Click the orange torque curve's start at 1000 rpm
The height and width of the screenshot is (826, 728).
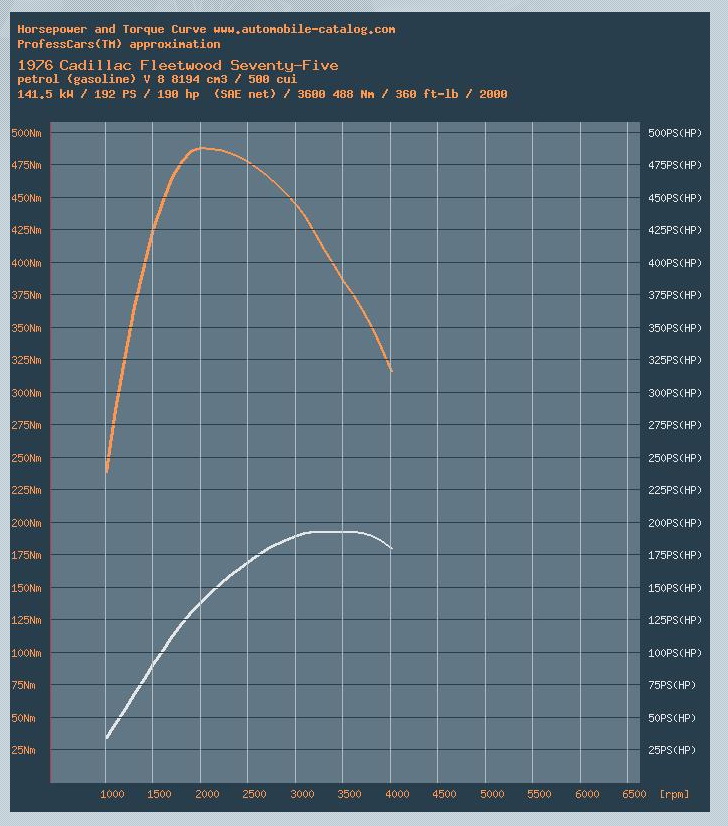click(x=107, y=470)
